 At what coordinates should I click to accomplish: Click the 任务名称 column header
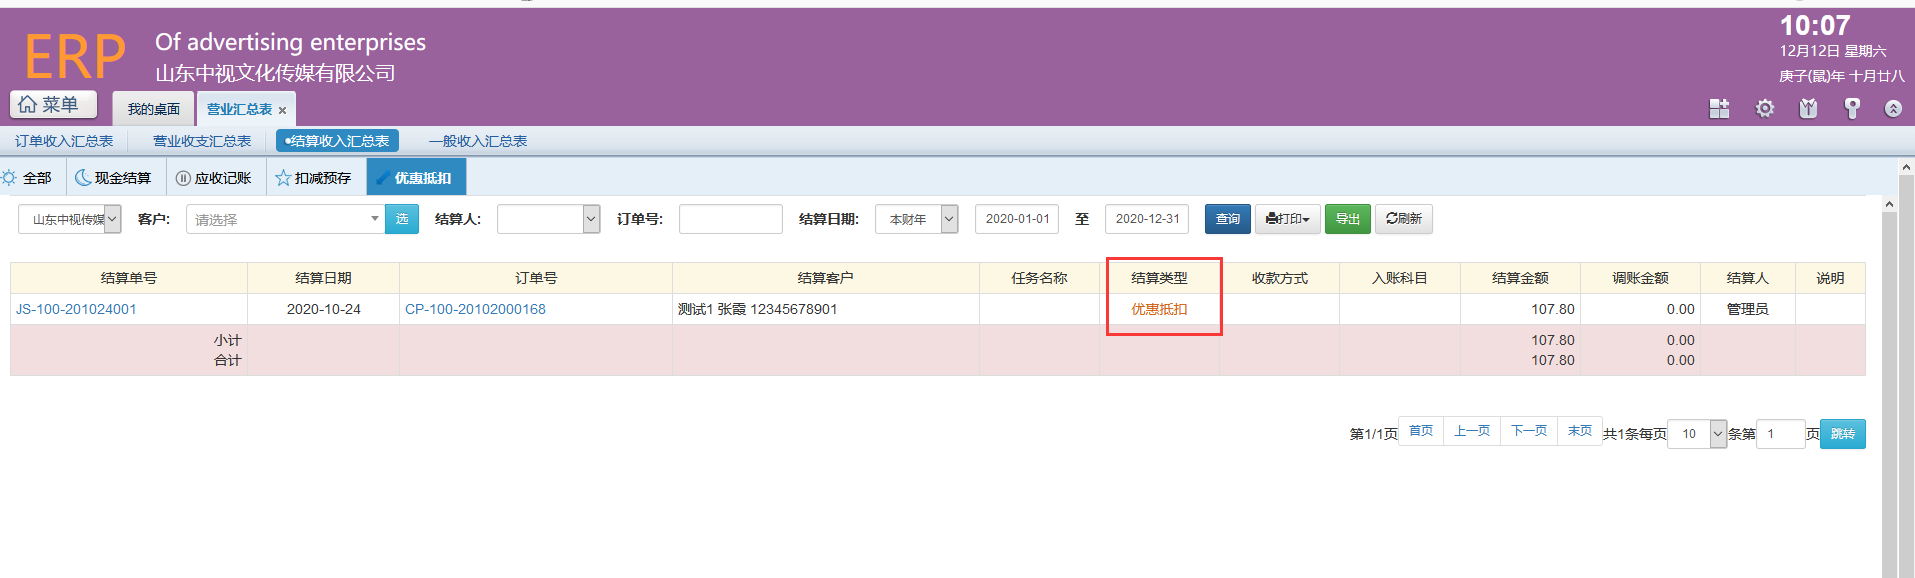click(x=1039, y=278)
